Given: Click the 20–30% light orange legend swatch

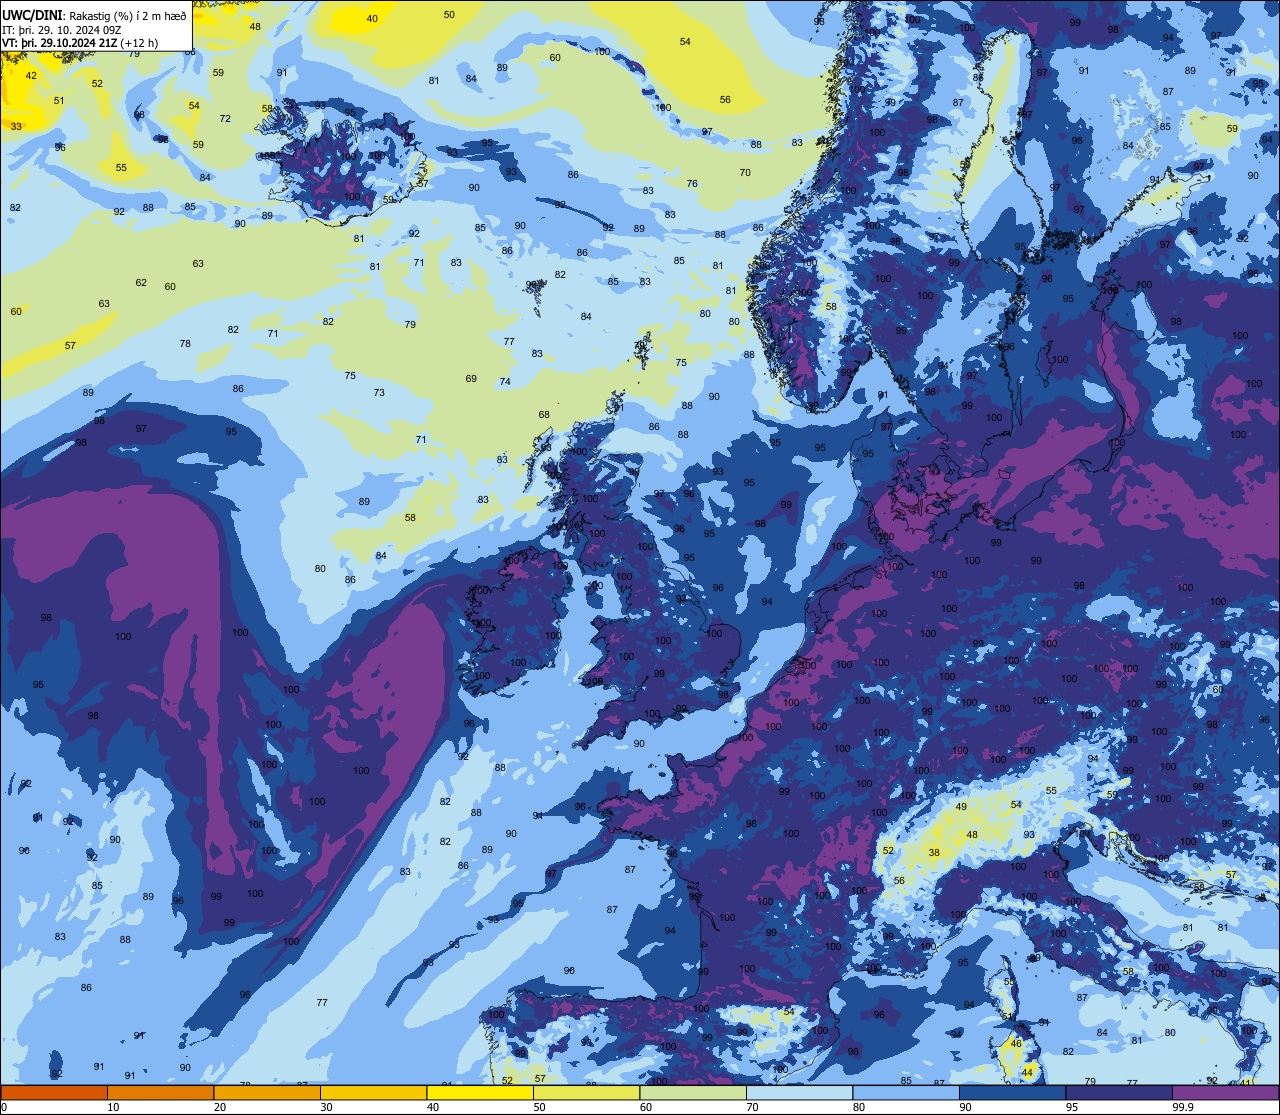Looking at the screenshot, I should pyautogui.click(x=267, y=1092).
